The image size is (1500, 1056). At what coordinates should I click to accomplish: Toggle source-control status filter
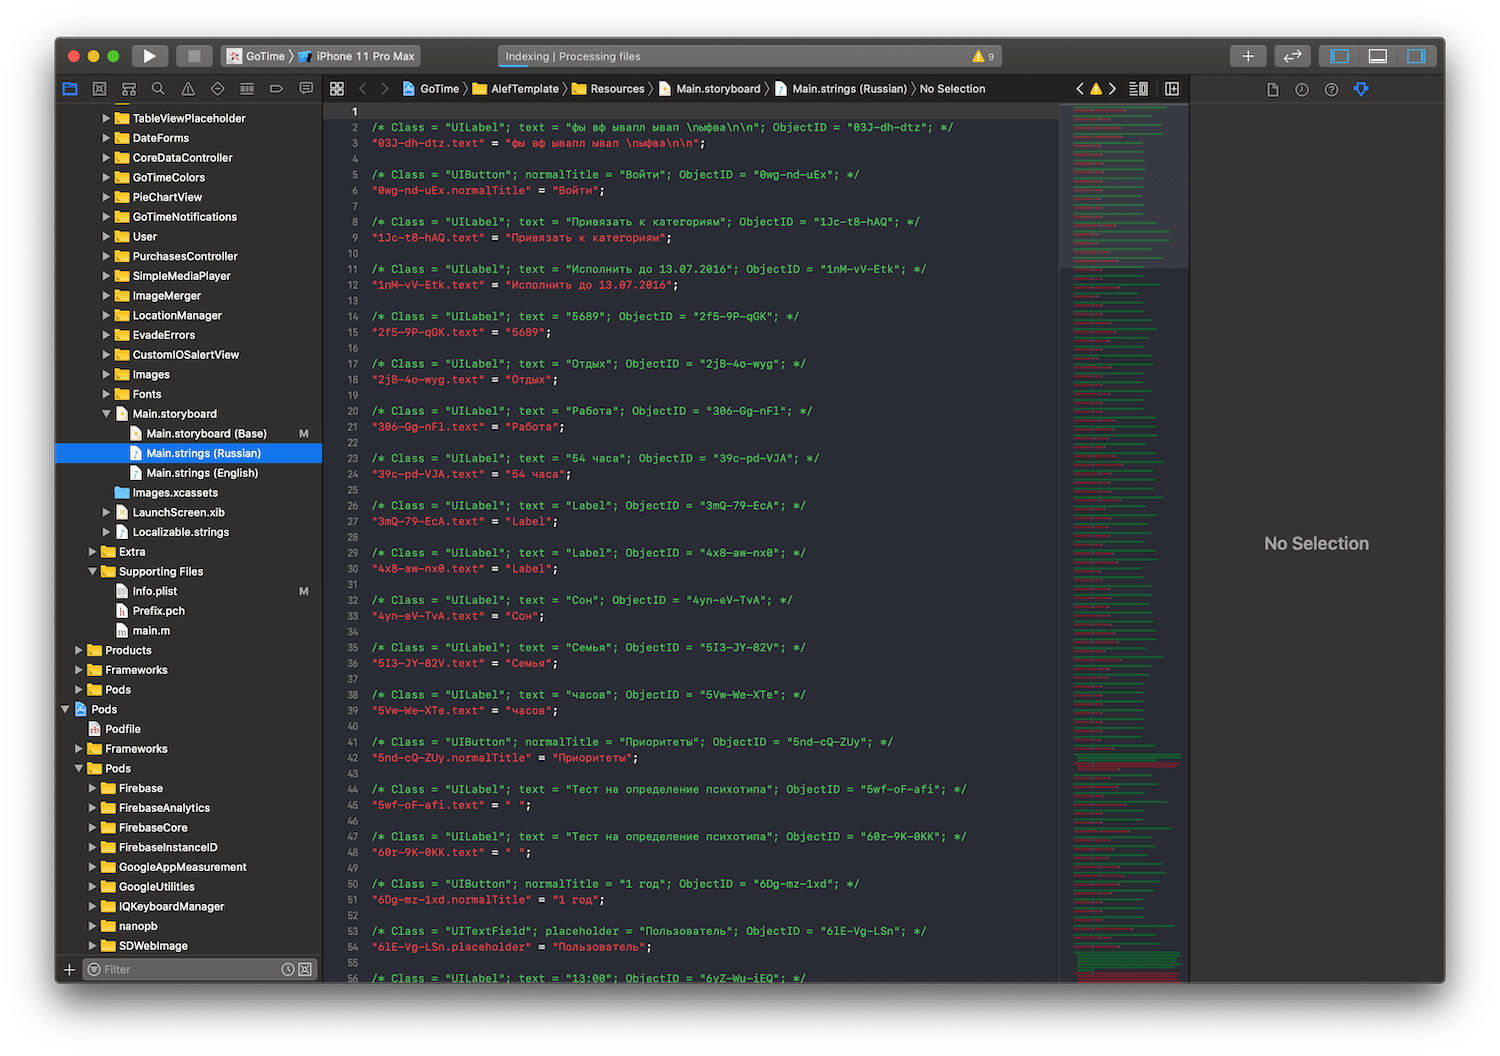click(305, 969)
